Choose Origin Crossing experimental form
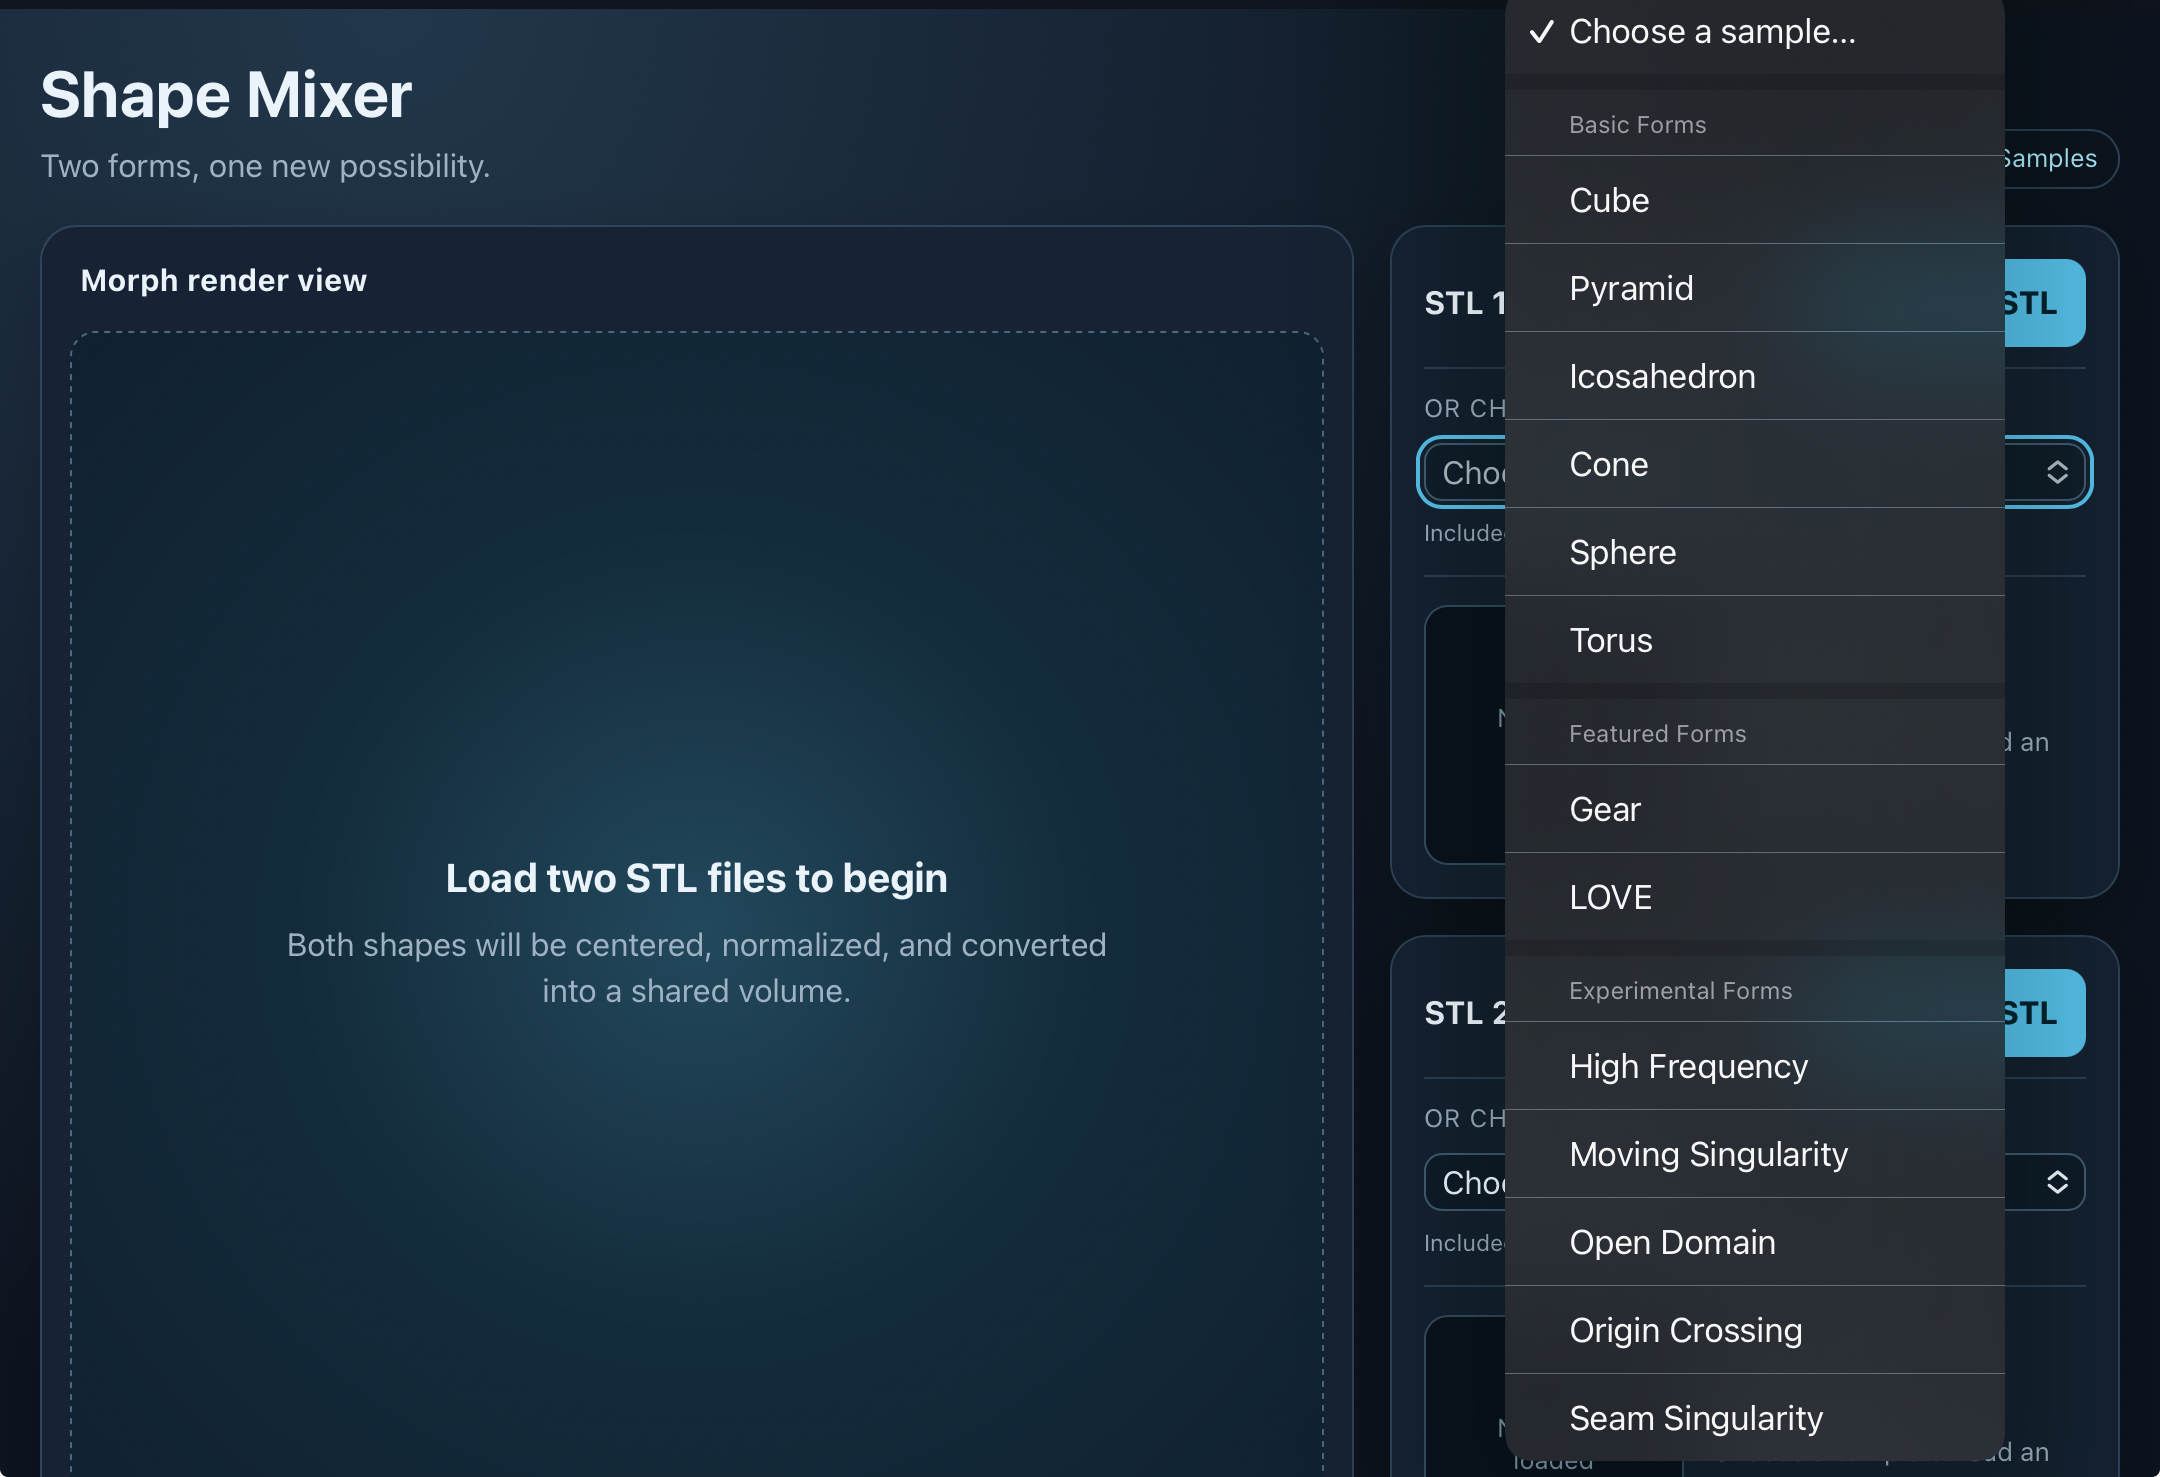The image size is (2160, 1477). 1754,1330
